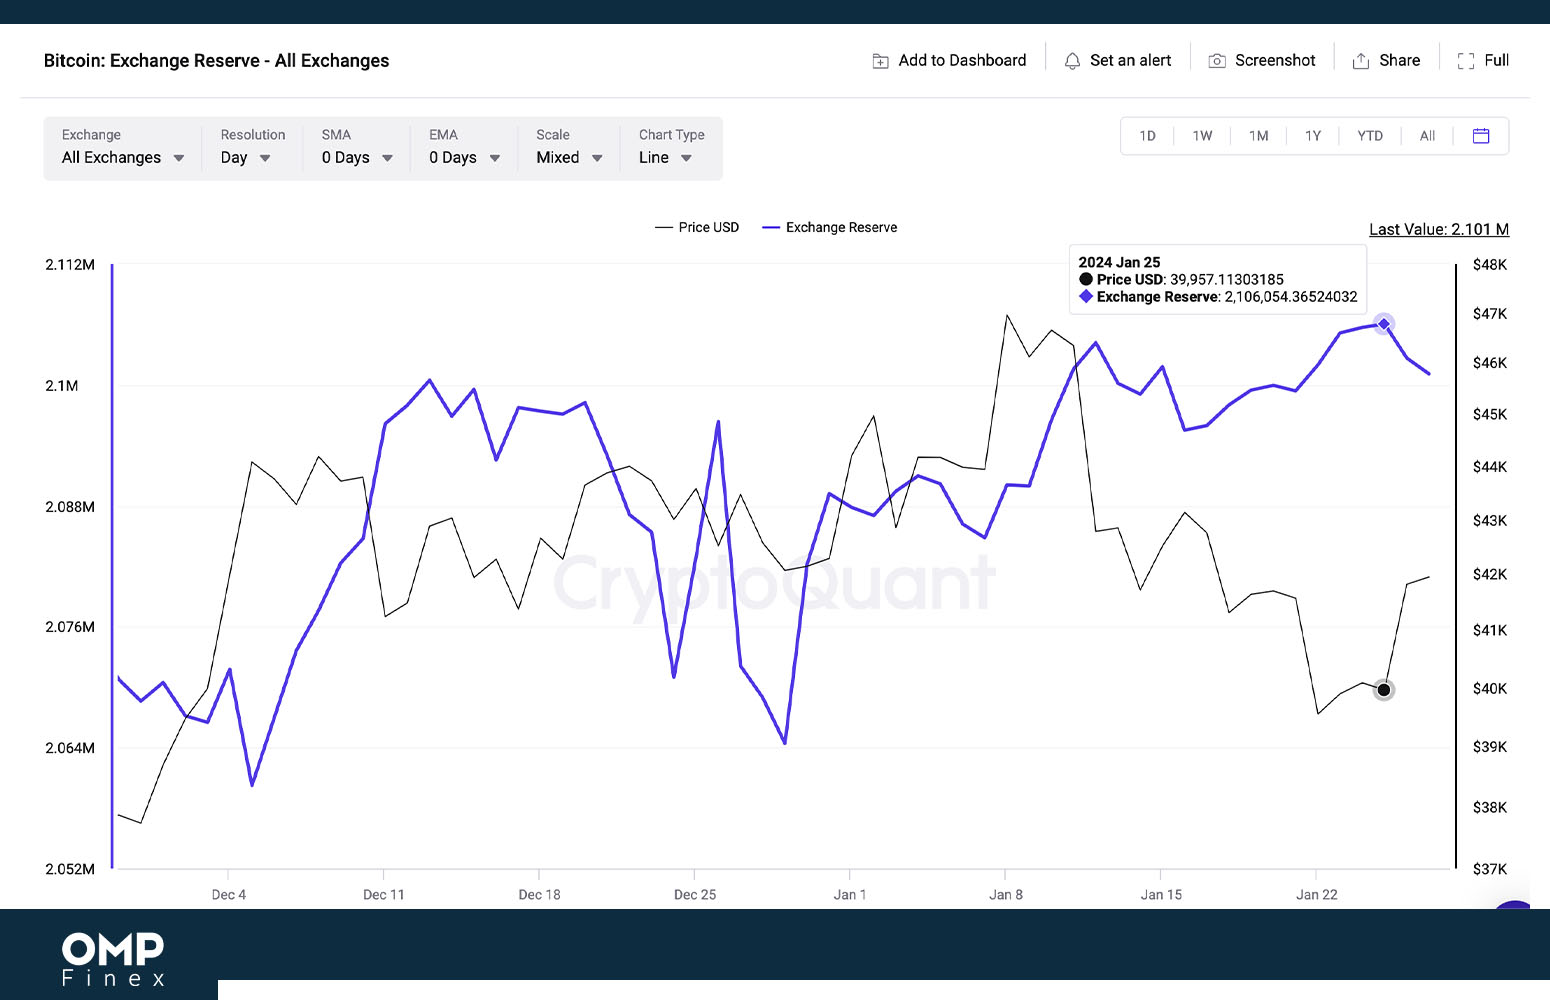This screenshot has width=1550, height=1000.
Task: Click the $46K right axis label
Action: pyautogui.click(x=1489, y=363)
